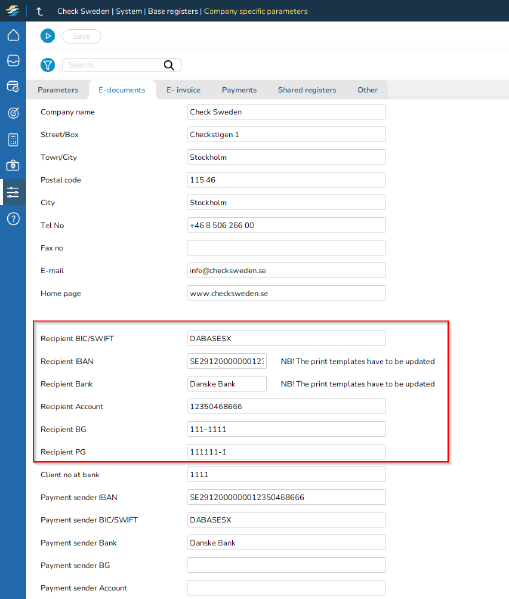Click the blue play round button
Image resolution: width=509 pixels, height=599 pixels.
click(48, 36)
